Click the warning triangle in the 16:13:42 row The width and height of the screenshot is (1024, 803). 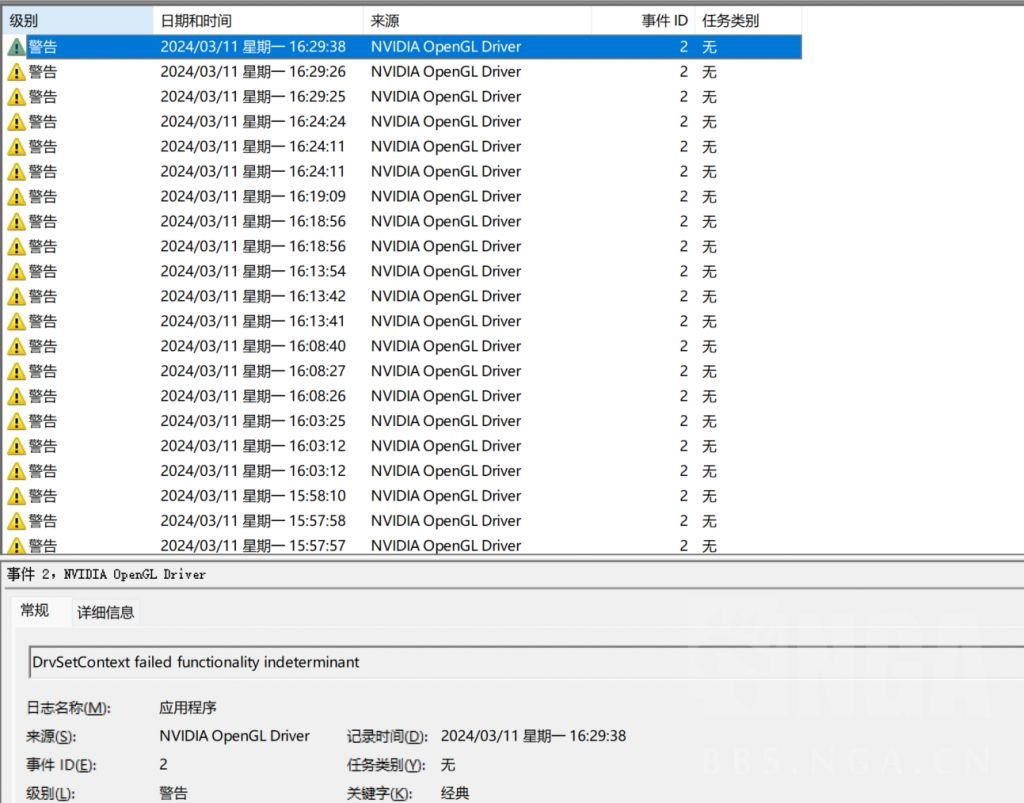tap(16, 297)
